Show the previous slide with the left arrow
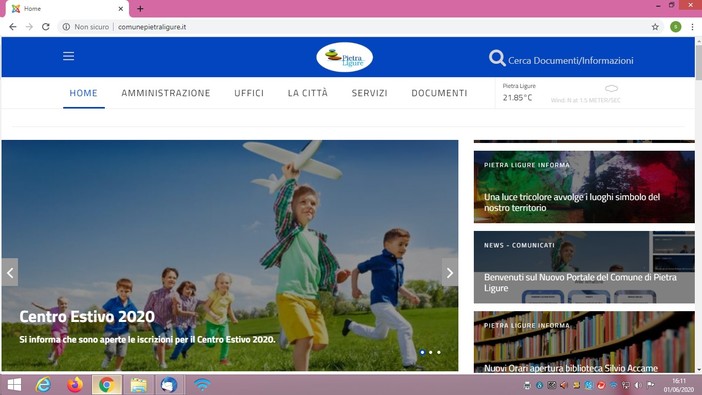 point(10,272)
